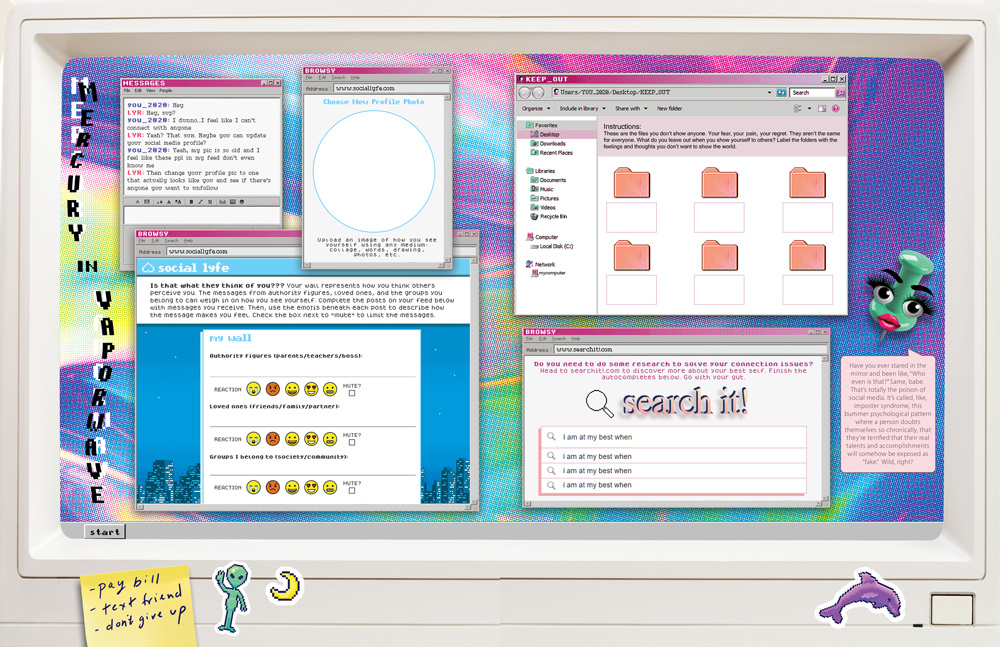
Task: Select laughing emoji under Groups I belong to
Action: pos(292,487)
